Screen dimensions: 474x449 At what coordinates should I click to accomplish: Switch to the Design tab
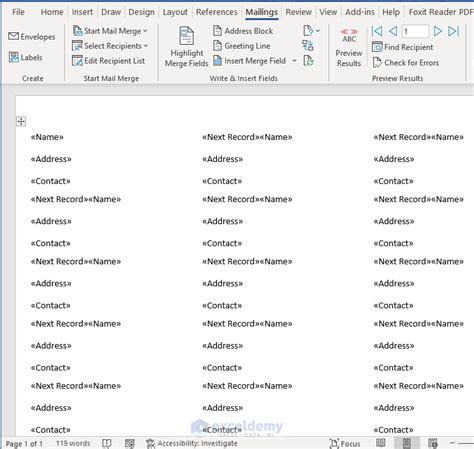141,12
